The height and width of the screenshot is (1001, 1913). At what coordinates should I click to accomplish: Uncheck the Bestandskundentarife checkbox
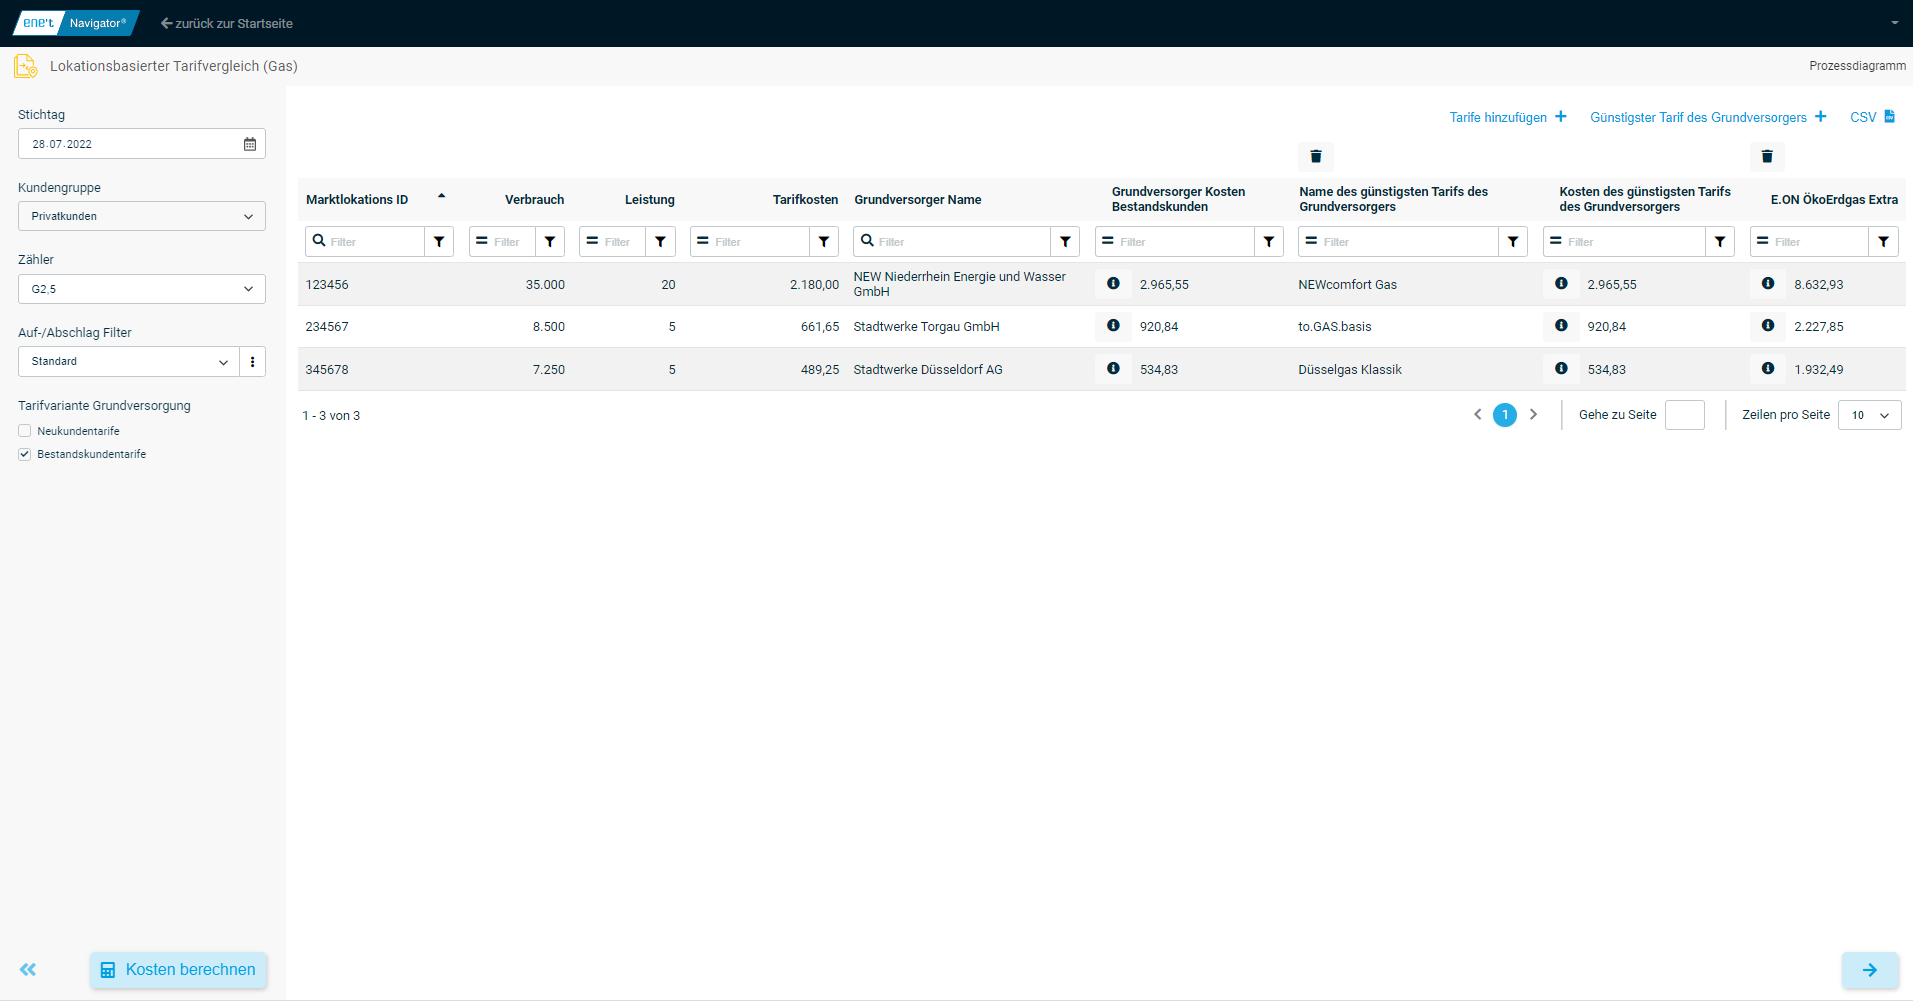25,454
